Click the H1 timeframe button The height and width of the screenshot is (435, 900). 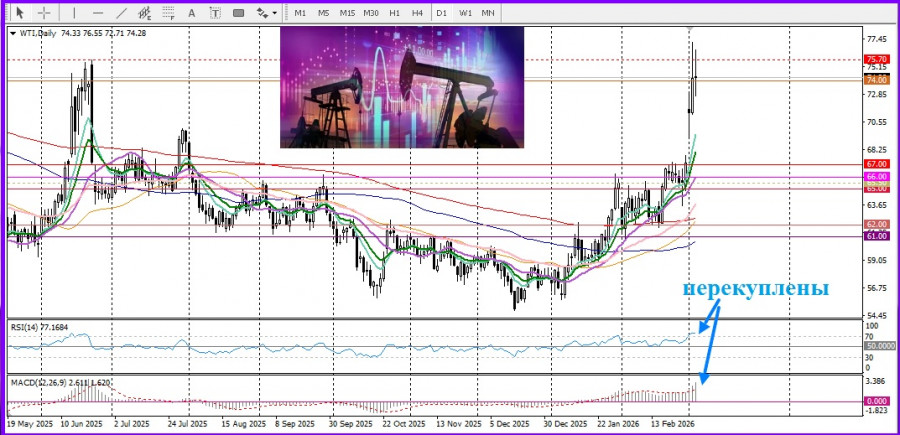click(395, 12)
